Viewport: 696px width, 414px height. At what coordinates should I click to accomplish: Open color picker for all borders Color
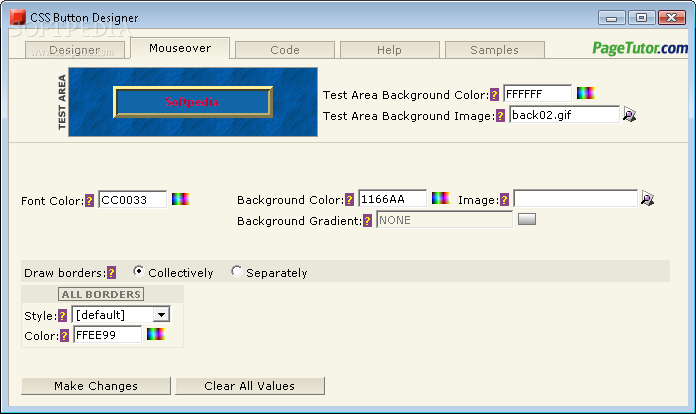156,334
